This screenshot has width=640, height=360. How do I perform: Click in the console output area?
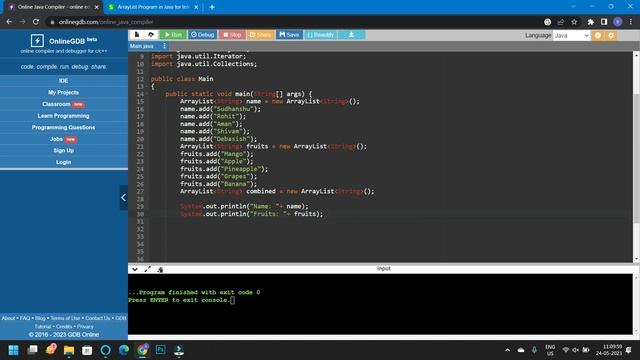(380, 304)
